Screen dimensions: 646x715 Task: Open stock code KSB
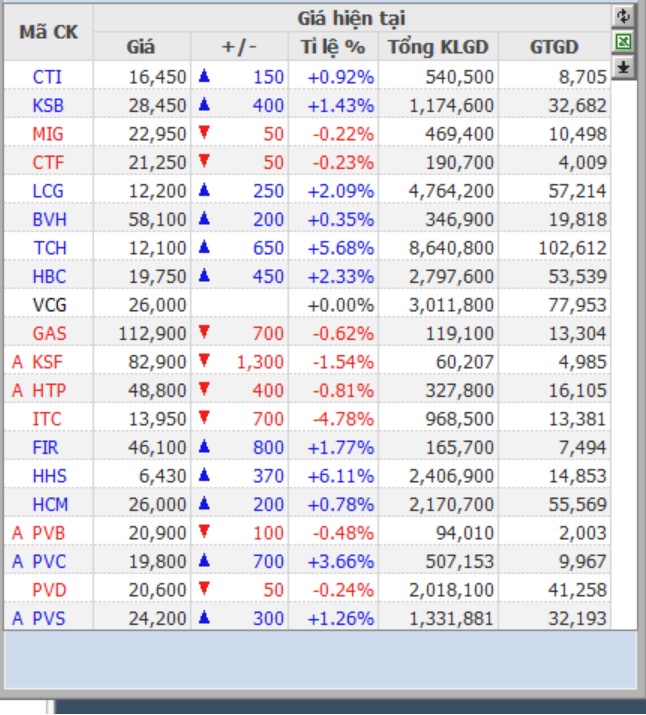point(48,105)
